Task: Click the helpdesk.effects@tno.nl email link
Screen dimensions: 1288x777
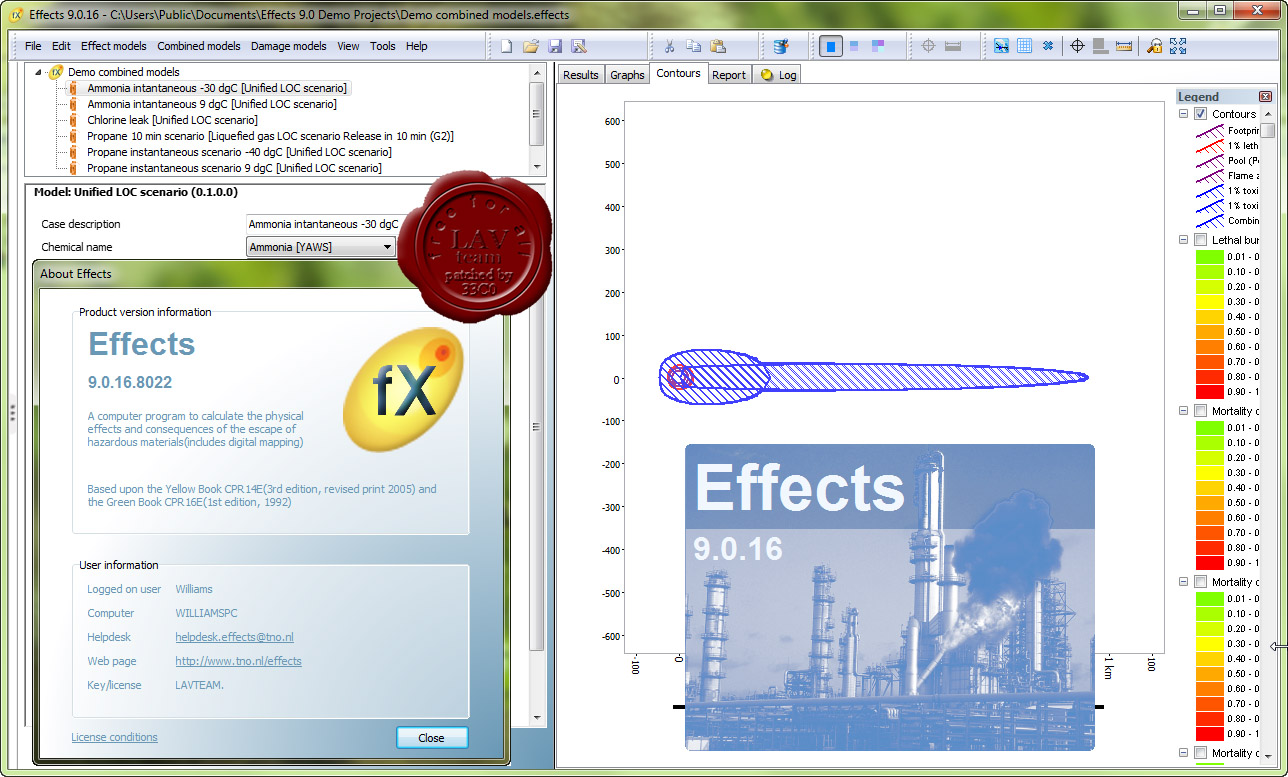Action: (234, 637)
